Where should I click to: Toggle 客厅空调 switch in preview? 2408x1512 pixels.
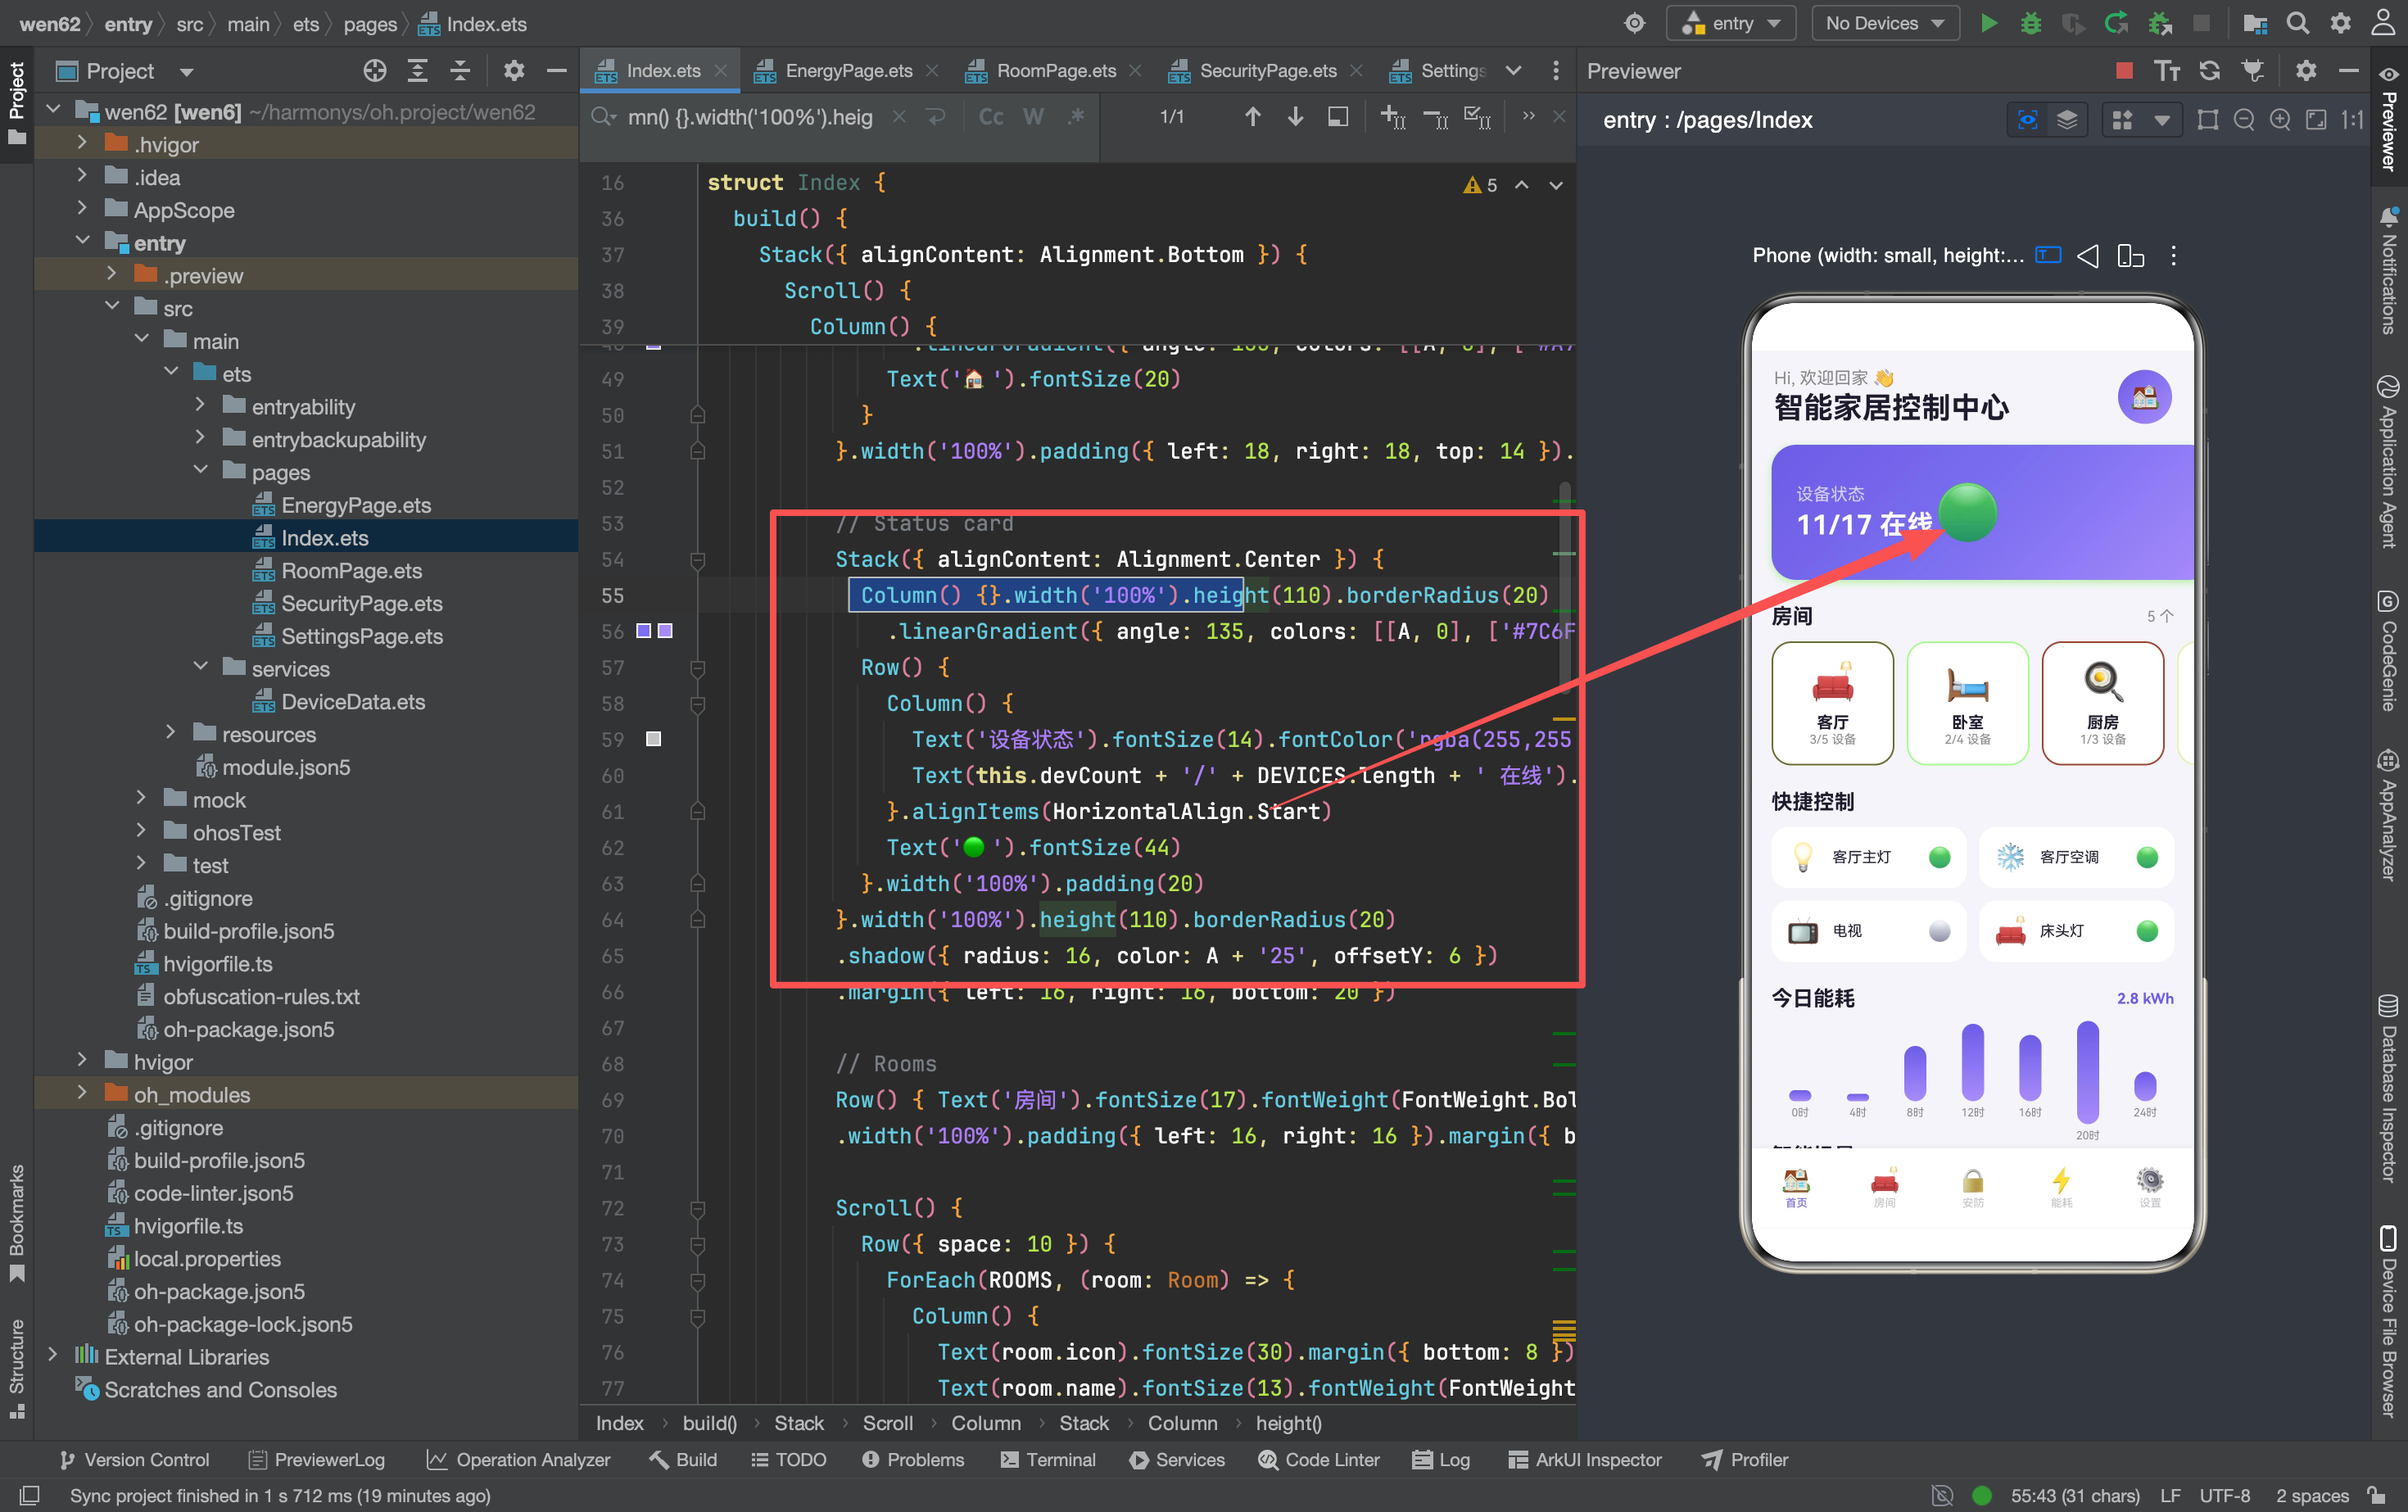2147,857
